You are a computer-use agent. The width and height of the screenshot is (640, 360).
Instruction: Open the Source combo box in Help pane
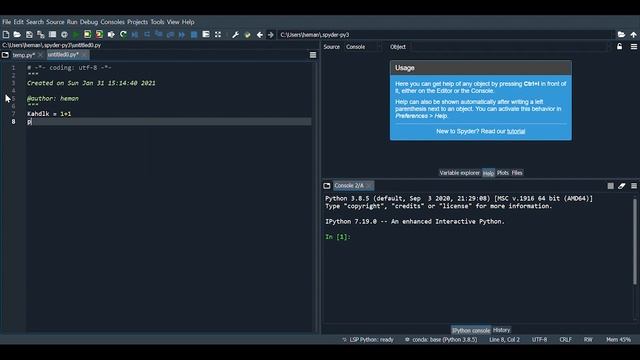point(364,47)
